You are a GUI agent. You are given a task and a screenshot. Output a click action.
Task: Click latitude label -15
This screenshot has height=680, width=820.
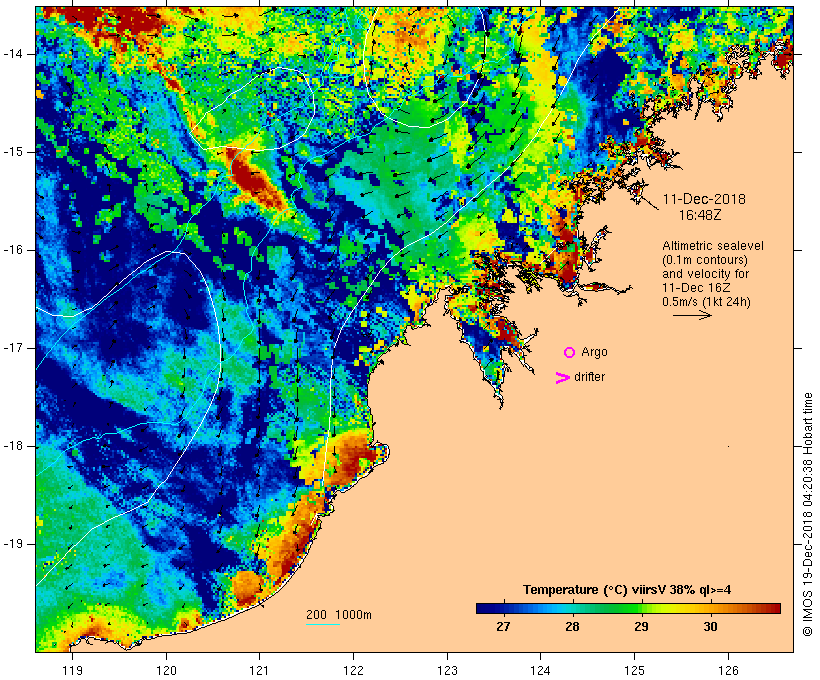point(12,152)
